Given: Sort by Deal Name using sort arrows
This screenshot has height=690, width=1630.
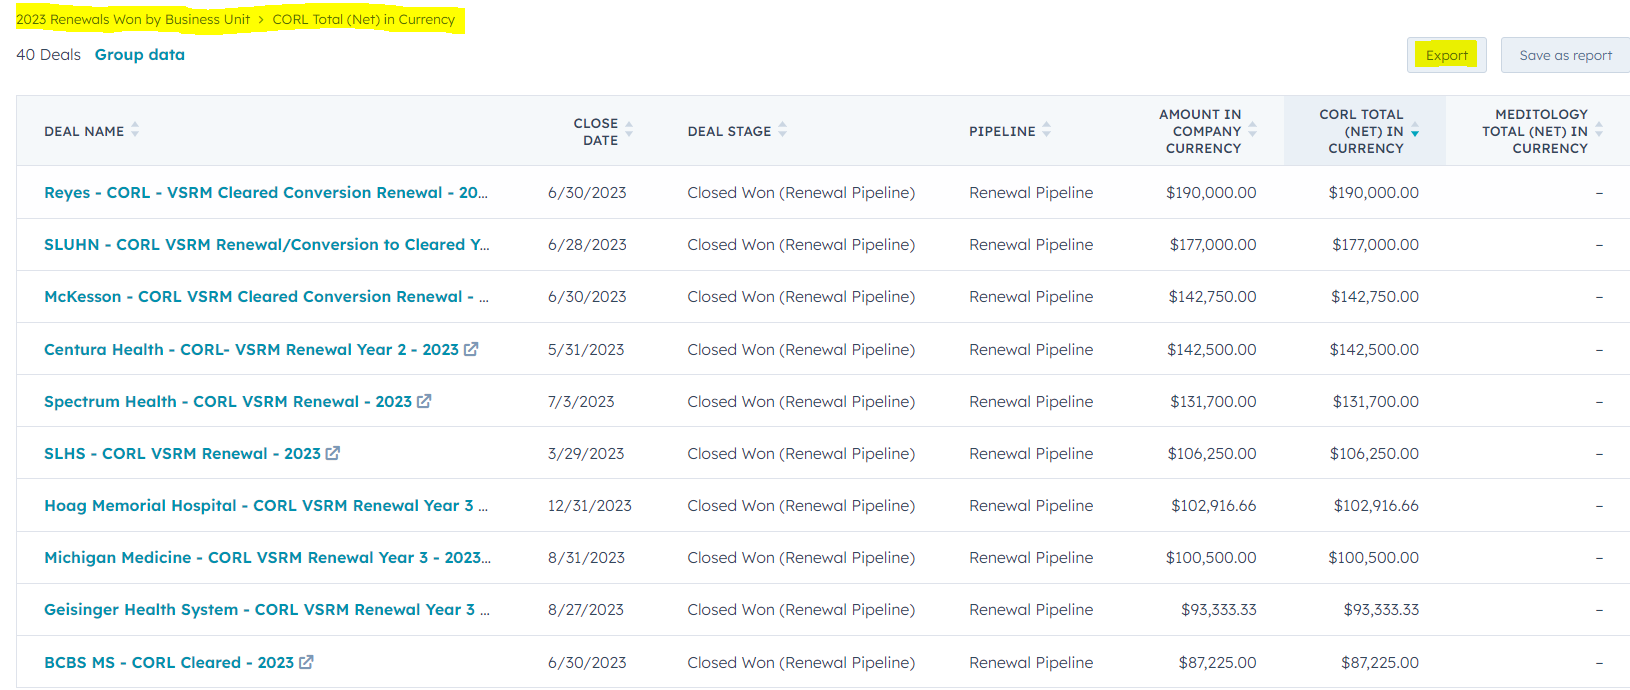Looking at the screenshot, I should 135,130.
